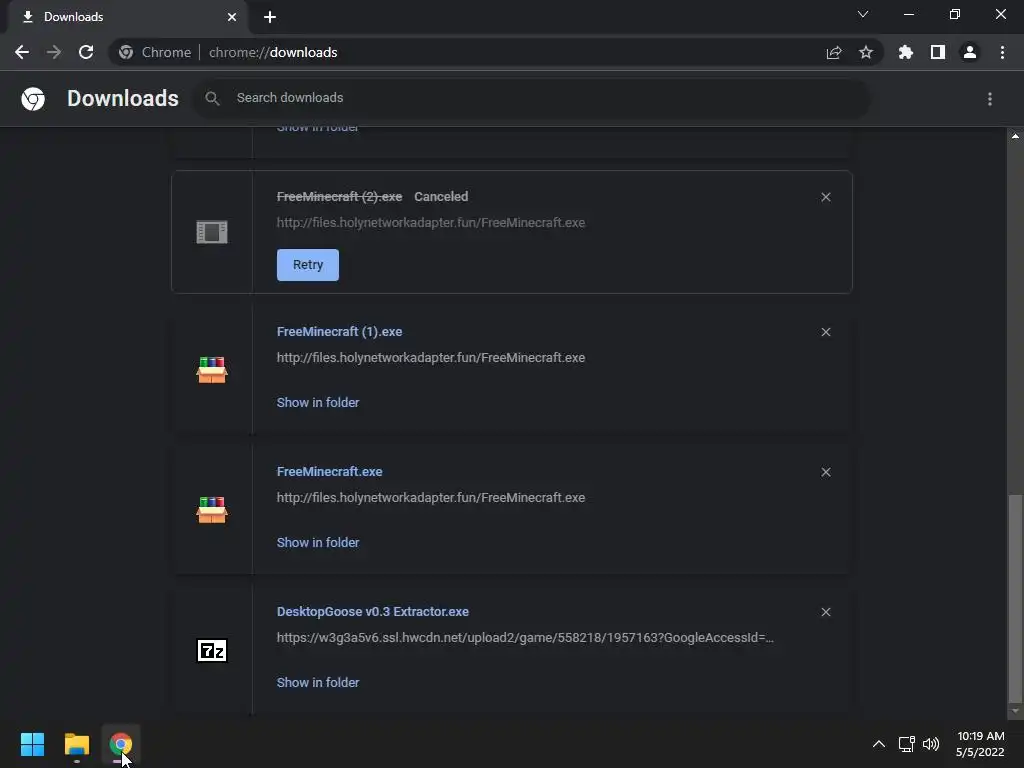Viewport: 1024px width, 768px height.
Task: Click the DesktopGoose 7z file icon
Action: pos(212,650)
